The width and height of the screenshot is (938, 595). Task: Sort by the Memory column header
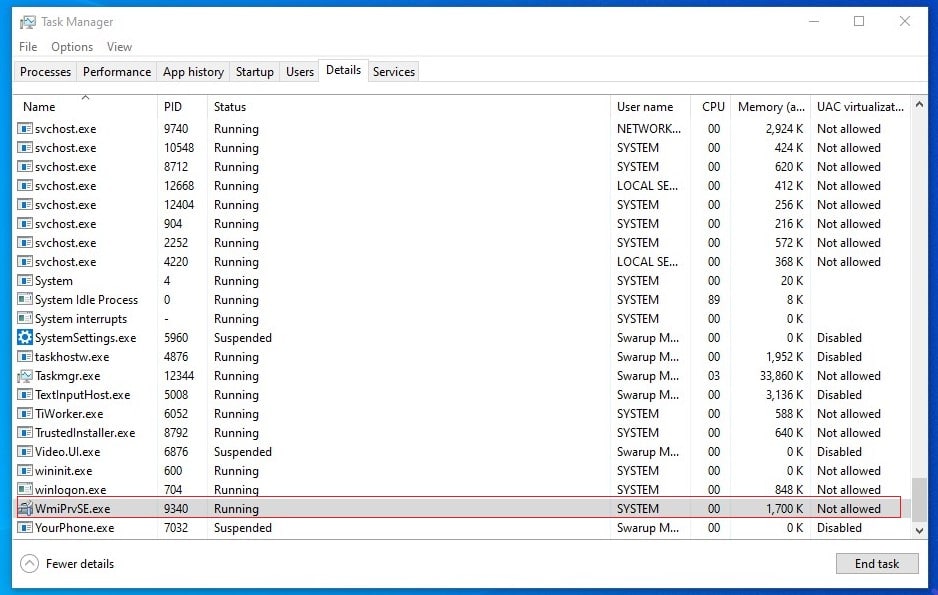(x=770, y=106)
